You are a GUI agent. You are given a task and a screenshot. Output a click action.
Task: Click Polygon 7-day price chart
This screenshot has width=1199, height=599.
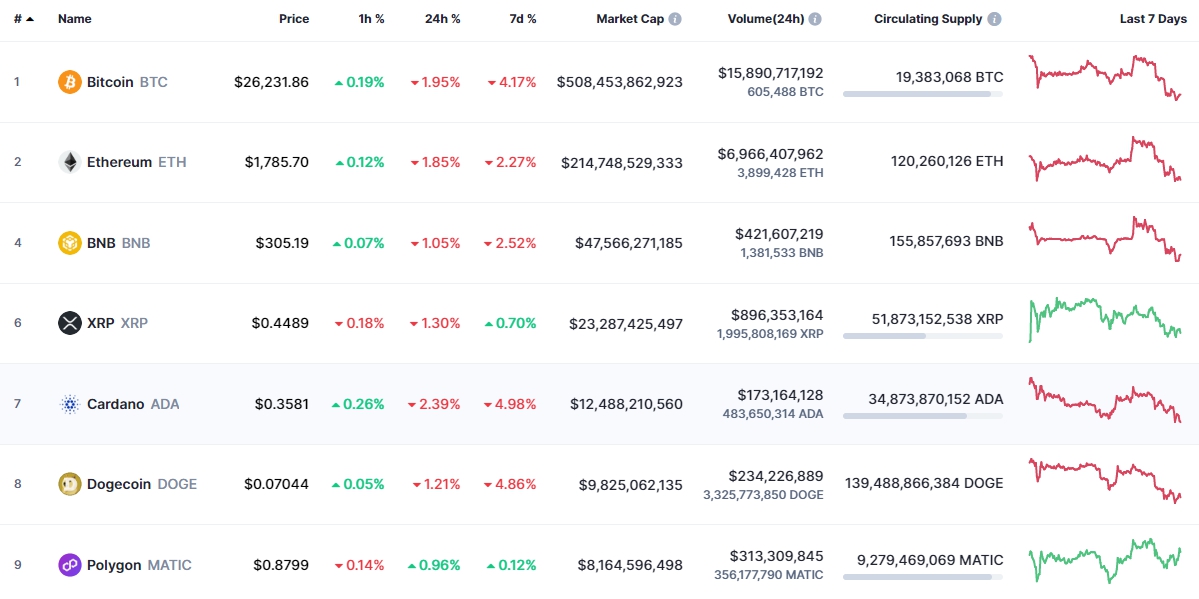(x=1106, y=561)
